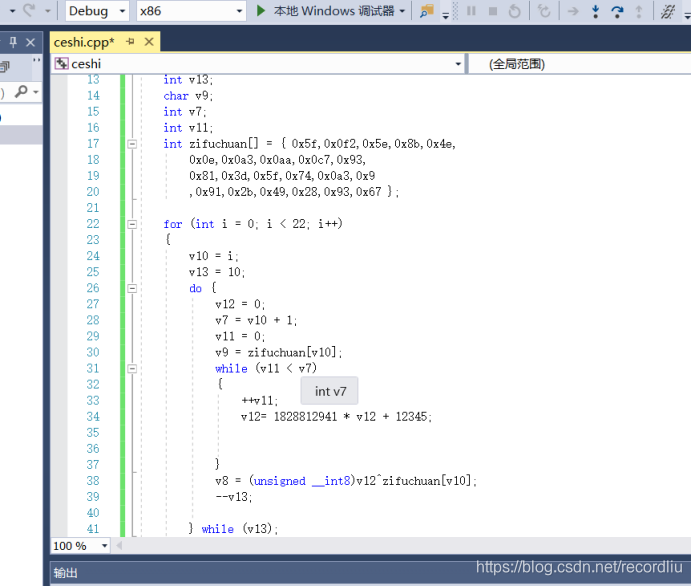692x586 pixels.
Task: Click the 'while' keyword on line 31
Action: tap(231, 368)
